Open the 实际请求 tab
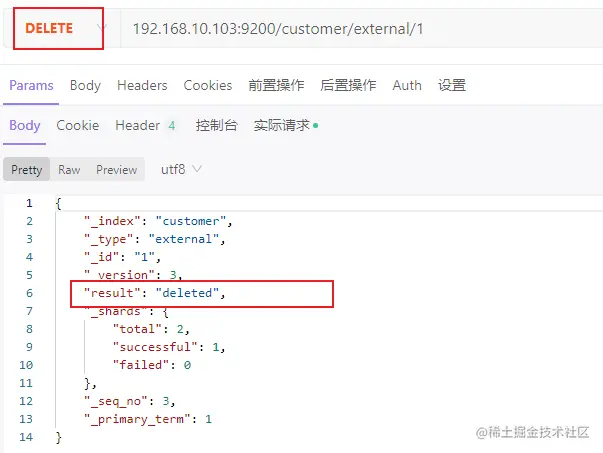 [286, 125]
